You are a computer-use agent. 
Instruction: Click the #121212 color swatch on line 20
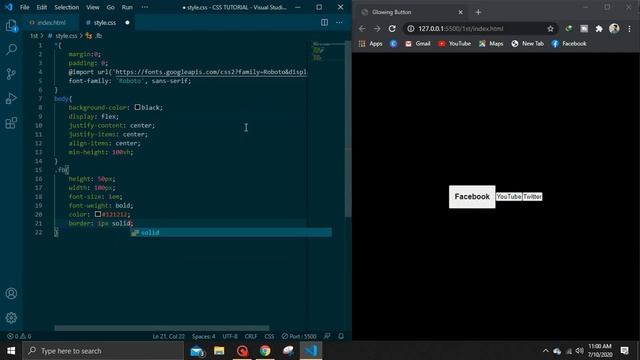coord(98,214)
